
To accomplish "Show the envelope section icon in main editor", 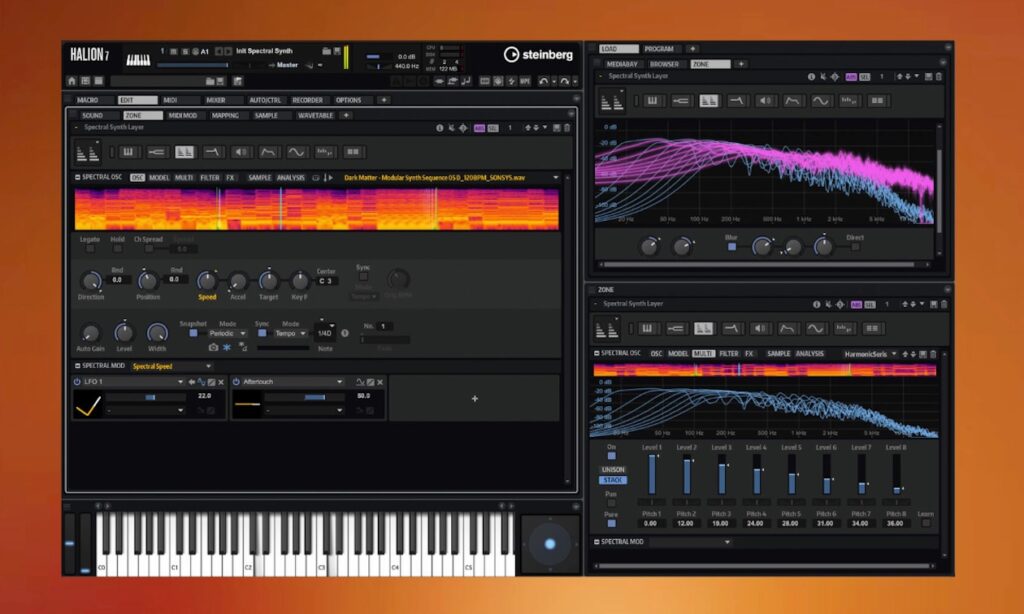I will [268, 152].
